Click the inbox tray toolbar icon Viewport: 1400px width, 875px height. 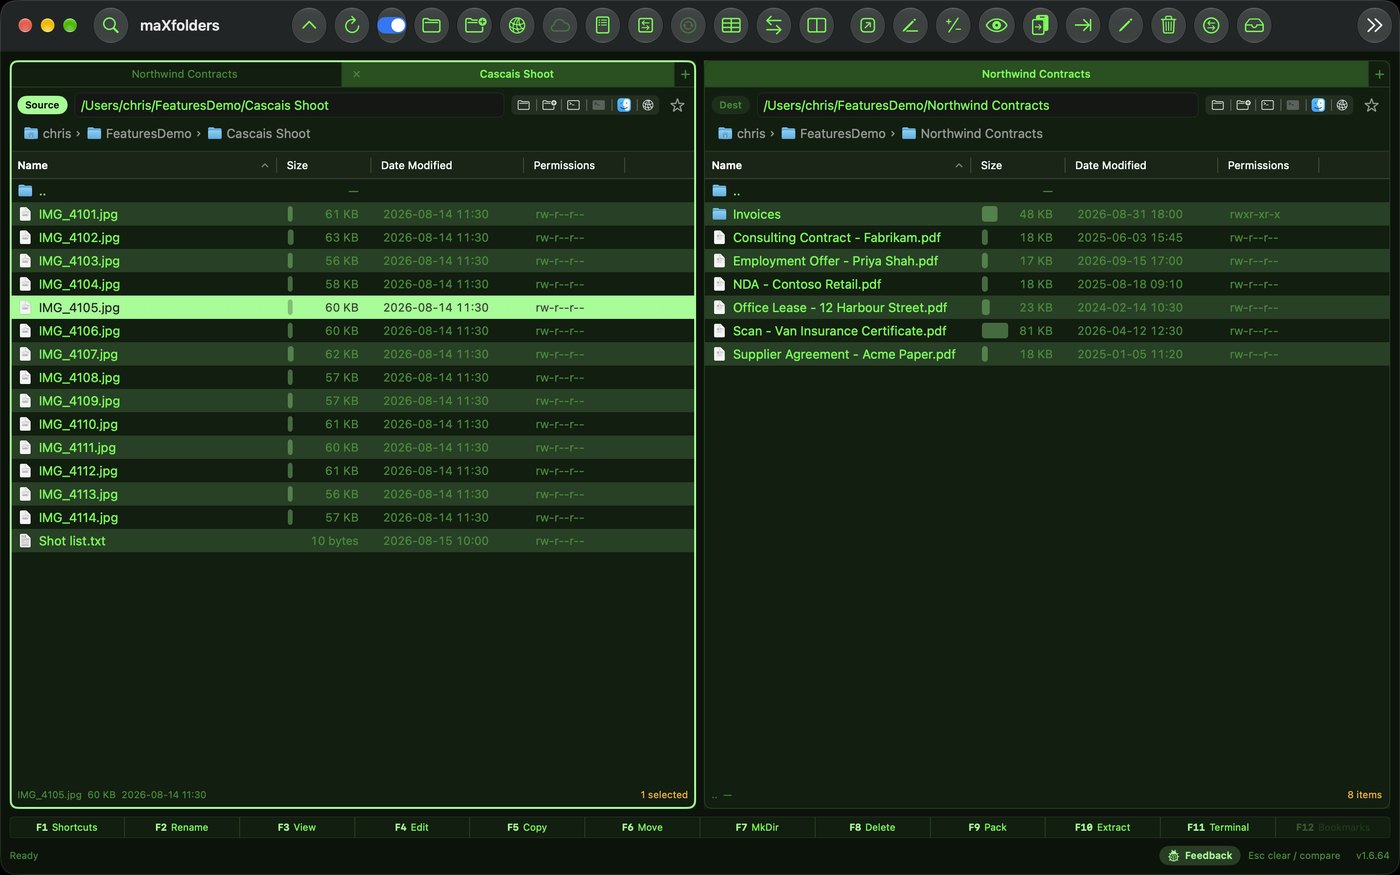(1254, 26)
